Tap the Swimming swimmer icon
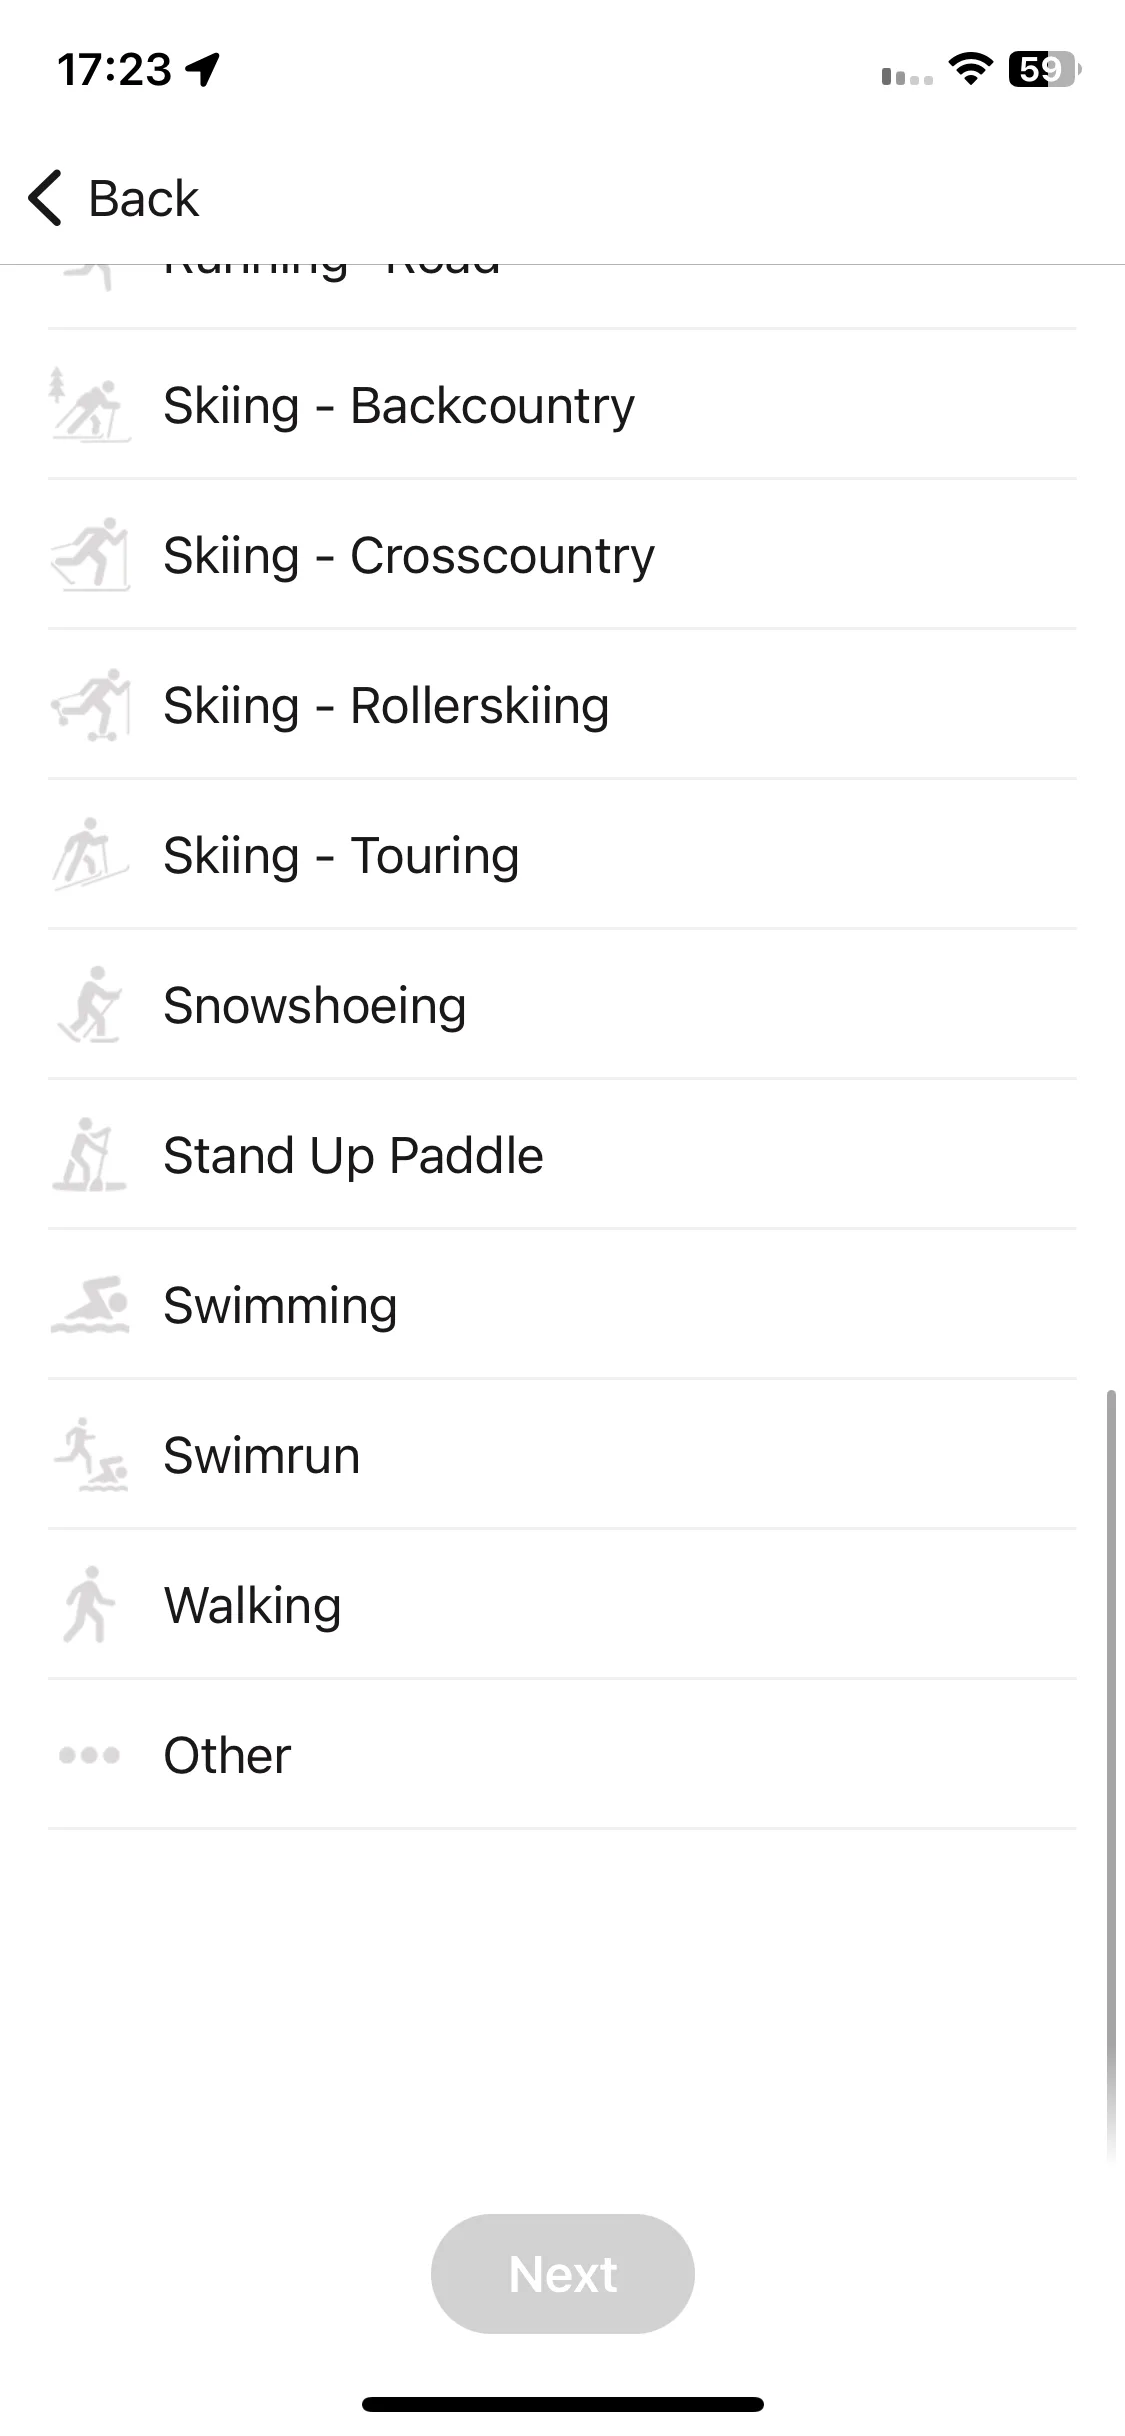This screenshot has width=1125, height=2436. pos(90,1305)
